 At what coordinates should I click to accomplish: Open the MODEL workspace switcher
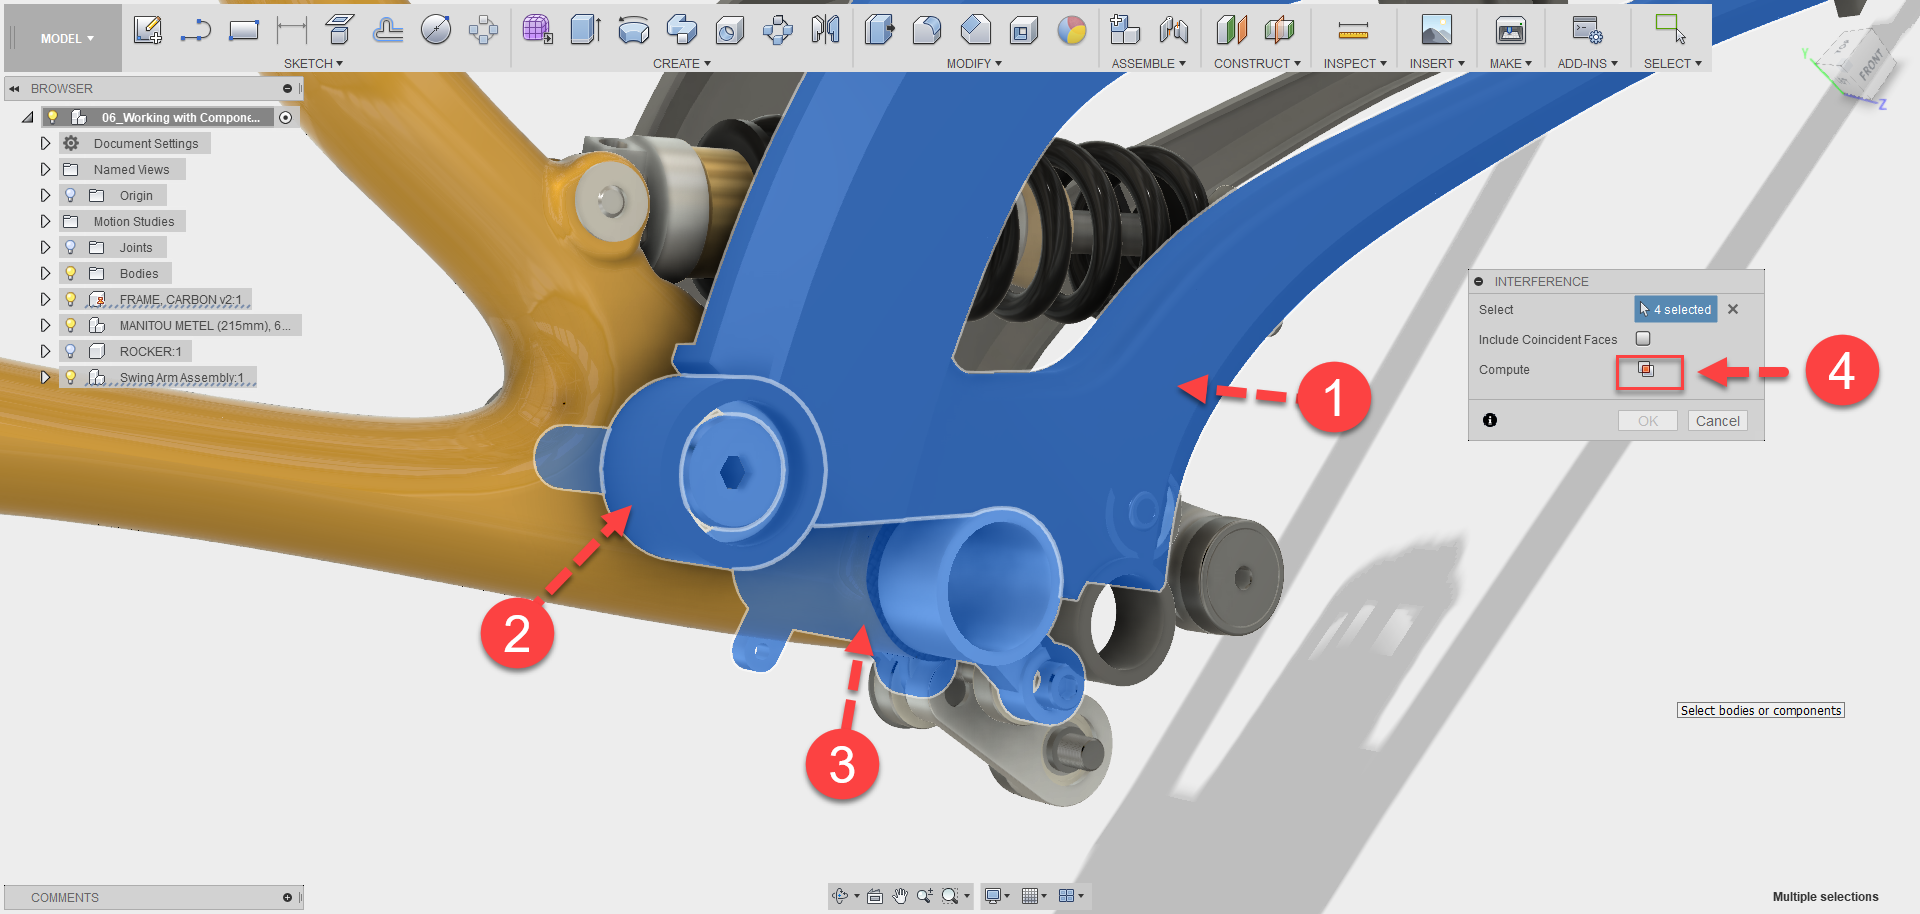(62, 38)
